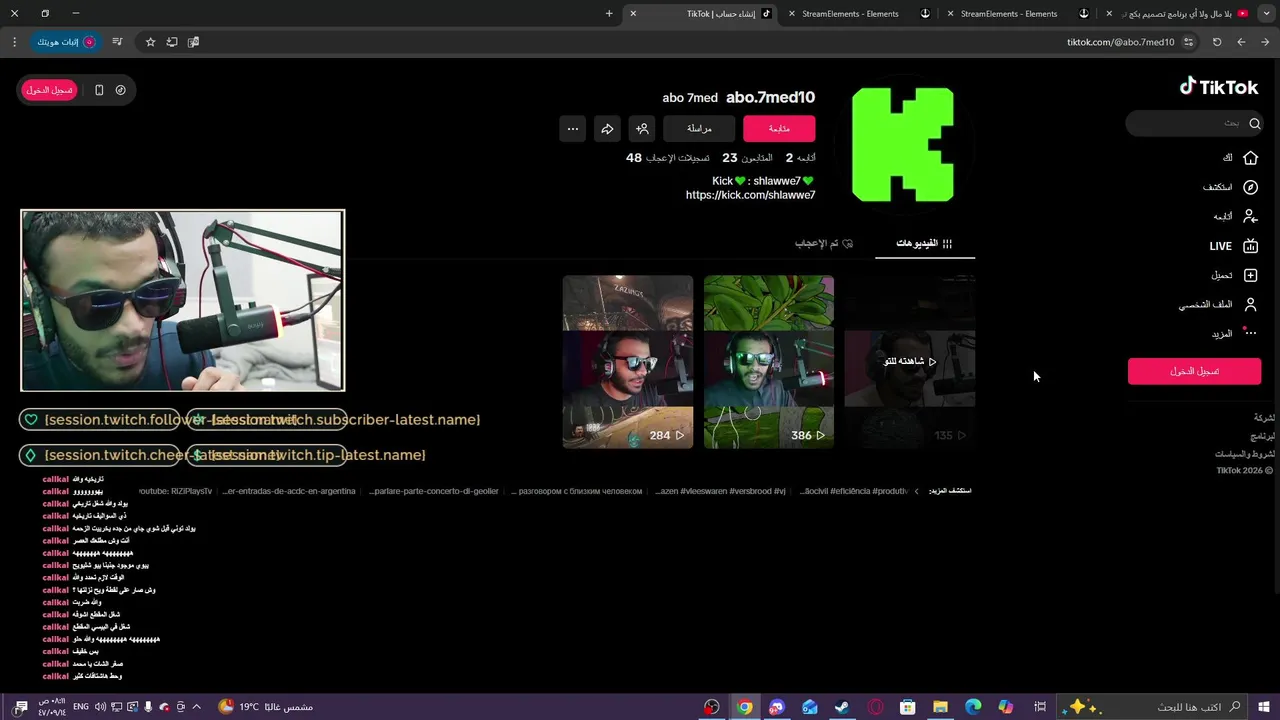
Task: Click the search magnifier icon in TikTok sidebar
Action: coord(1255,123)
